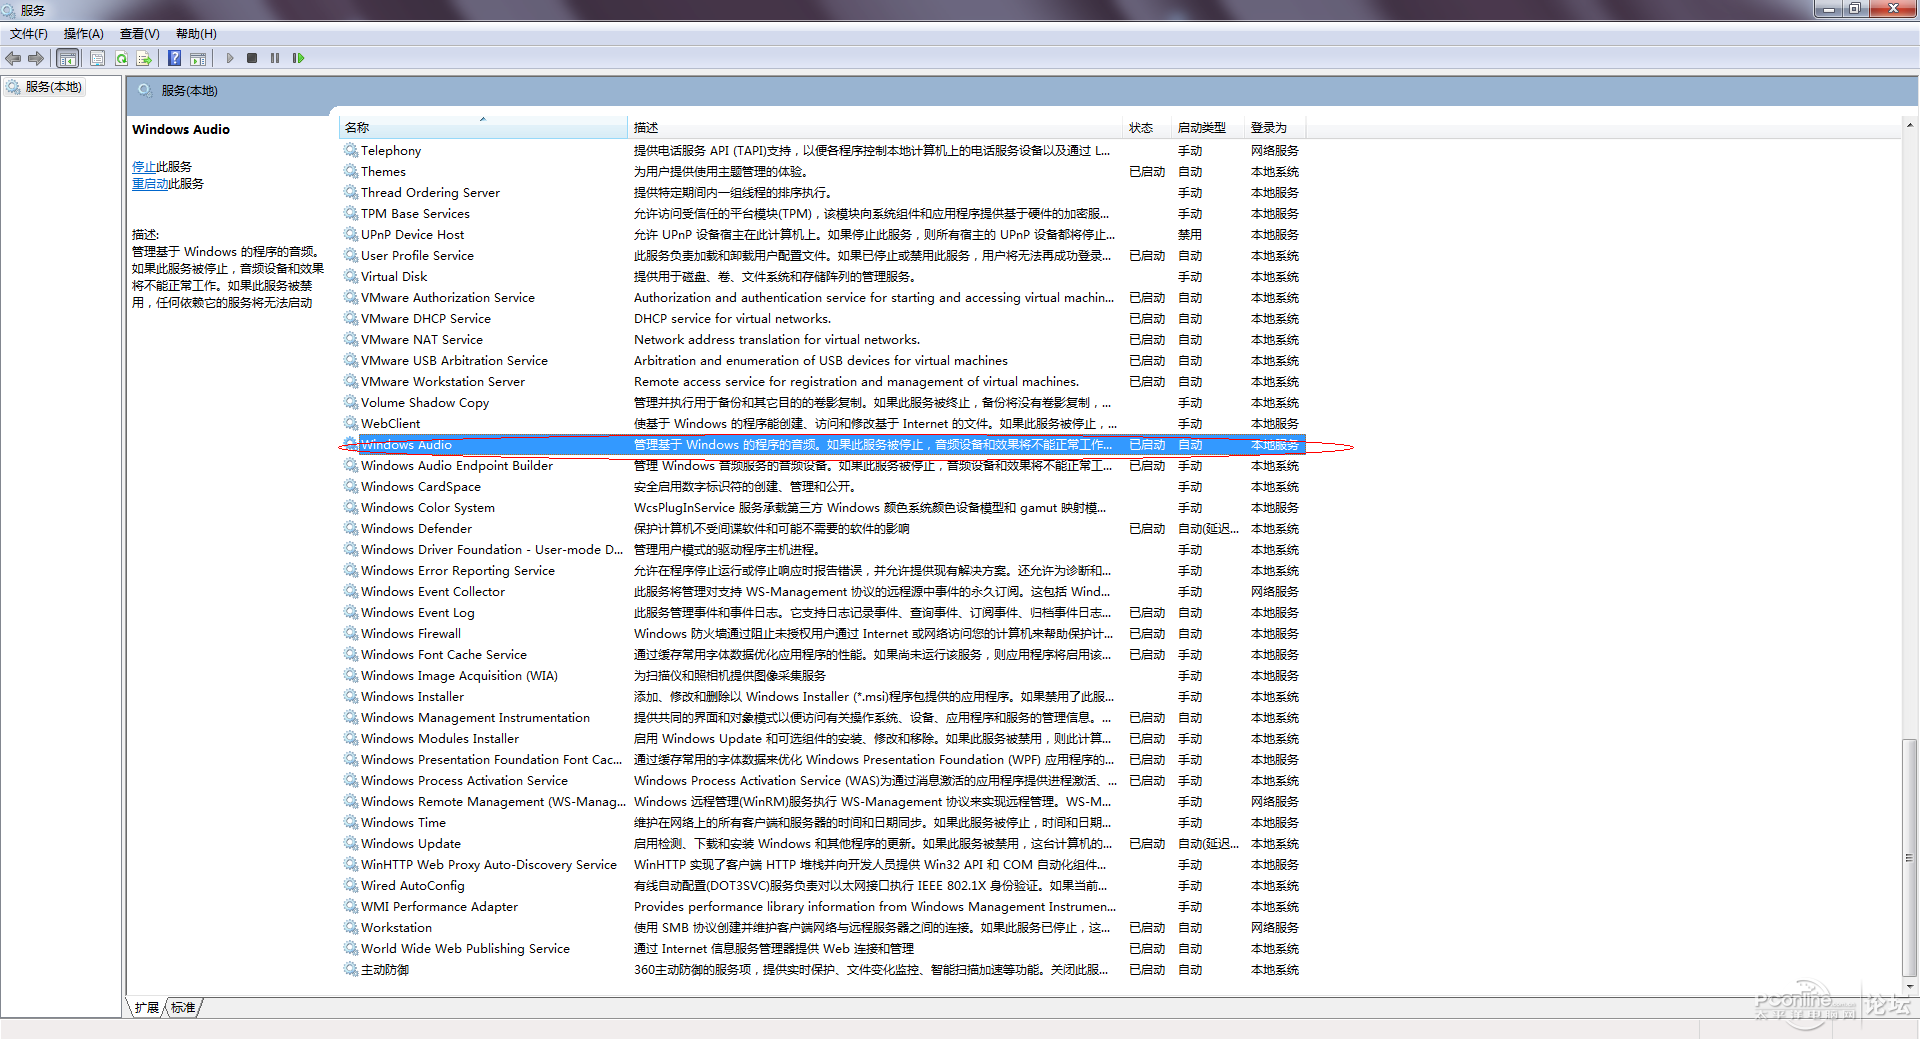The width and height of the screenshot is (1920, 1040).
Task: Click the Restart service toolbar icon
Action: 298,58
